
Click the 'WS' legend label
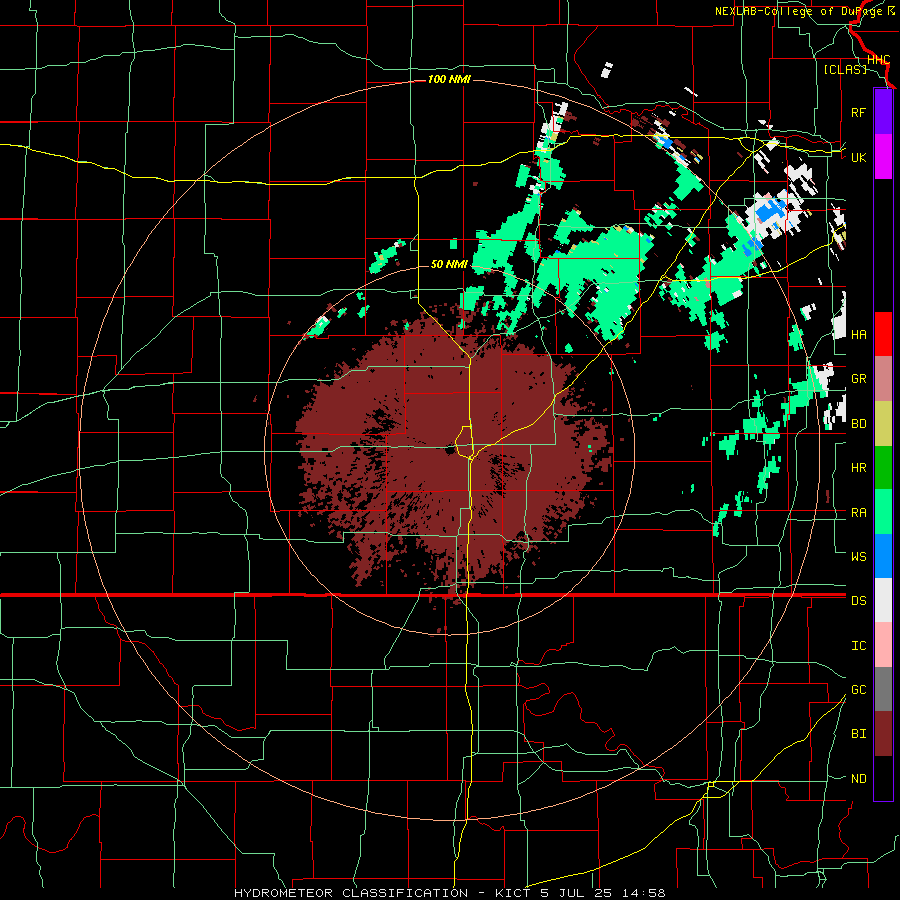858,557
